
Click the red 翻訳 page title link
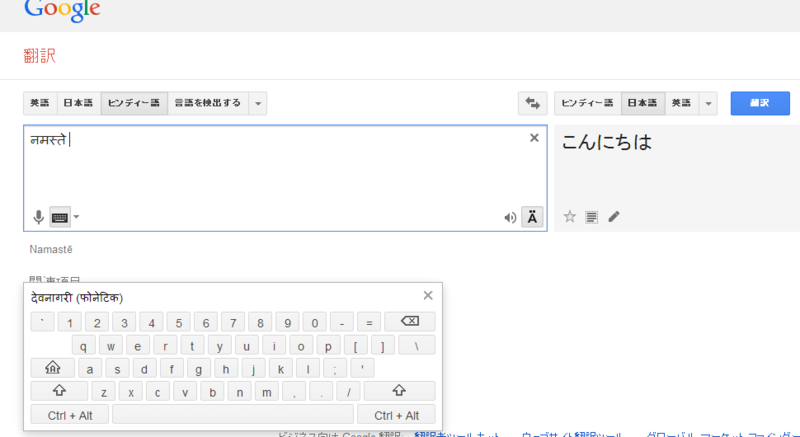(40, 56)
